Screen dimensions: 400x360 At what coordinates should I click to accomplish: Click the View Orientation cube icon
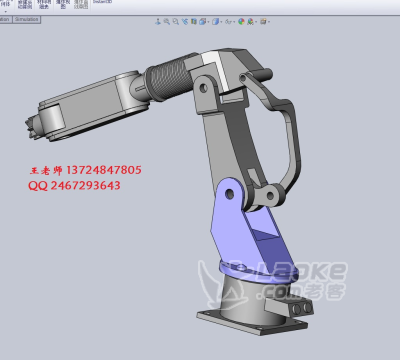pos(202,22)
